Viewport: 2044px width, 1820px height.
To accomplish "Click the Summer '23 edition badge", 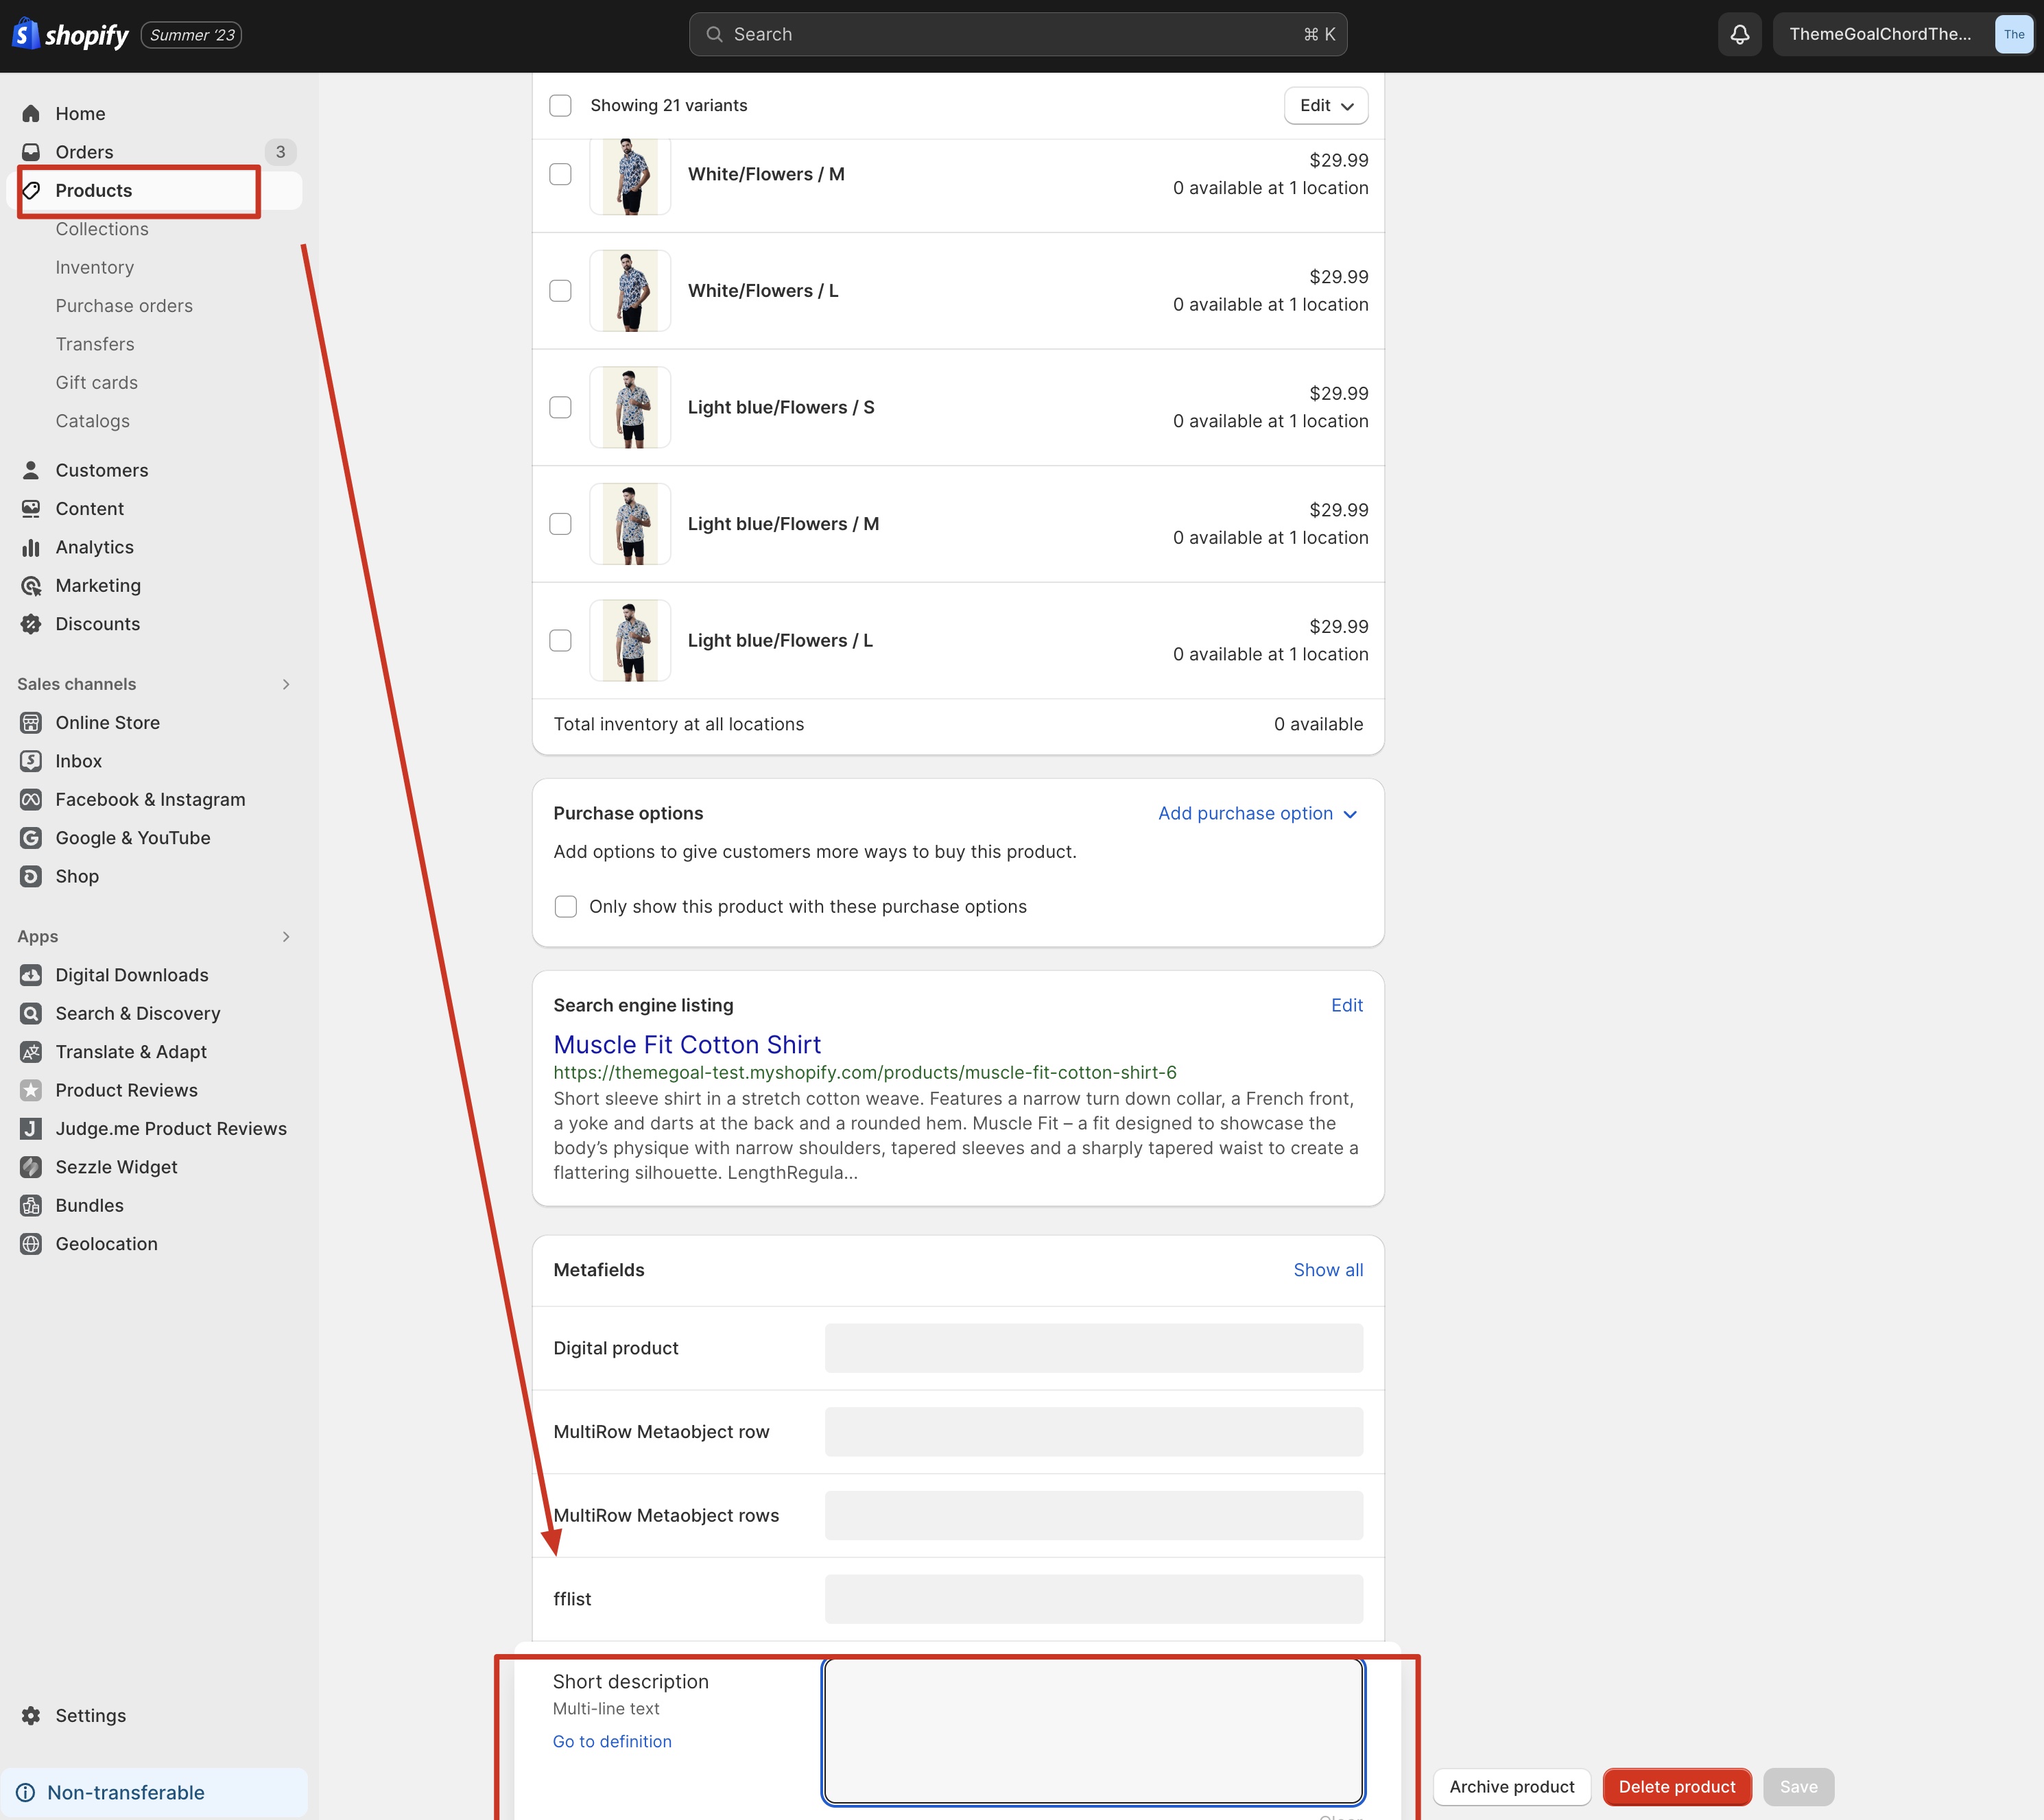I will (192, 35).
